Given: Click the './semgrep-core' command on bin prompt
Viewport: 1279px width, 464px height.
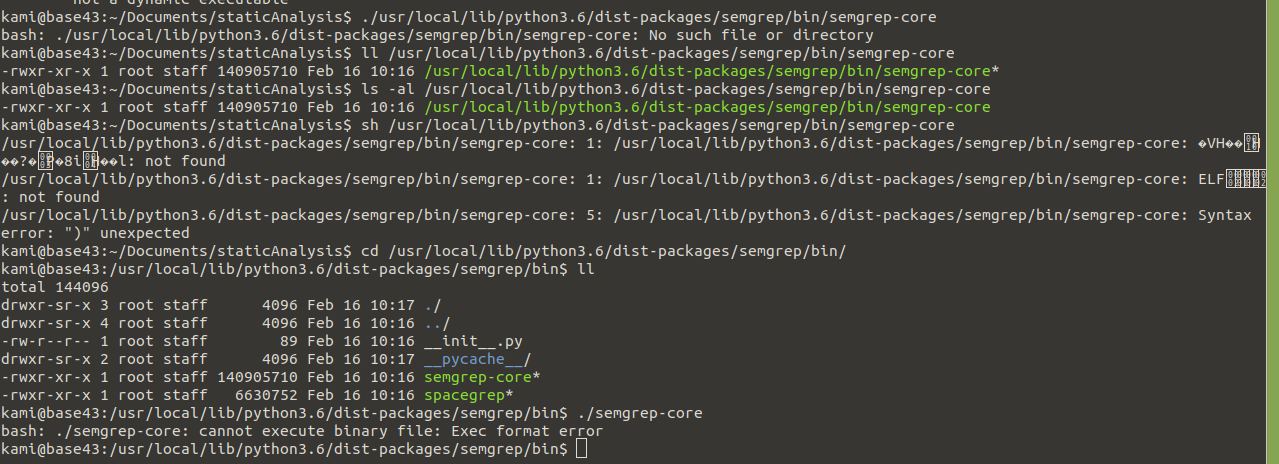Looking at the screenshot, I should click(x=639, y=413).
